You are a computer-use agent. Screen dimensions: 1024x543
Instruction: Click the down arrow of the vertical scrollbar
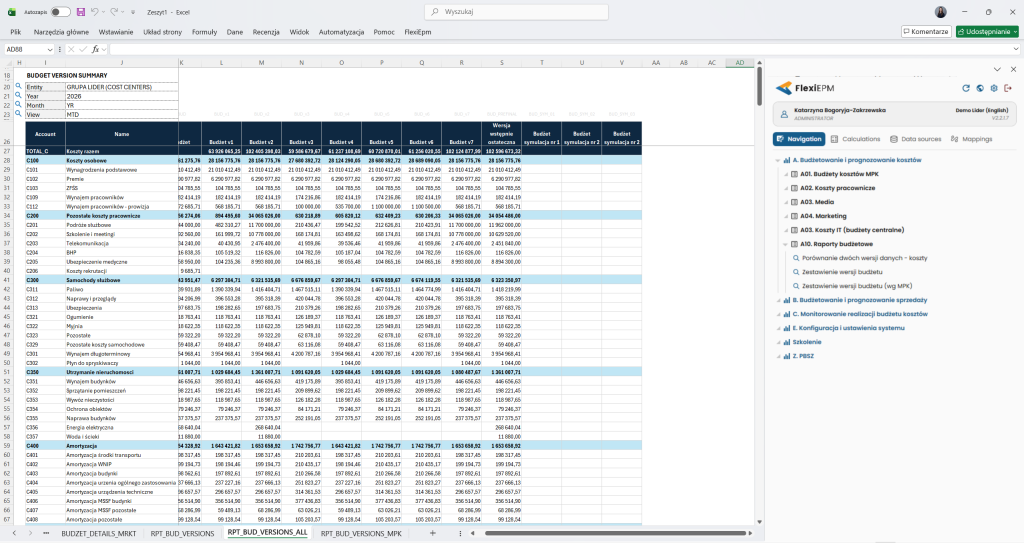(x=760, y=521)
